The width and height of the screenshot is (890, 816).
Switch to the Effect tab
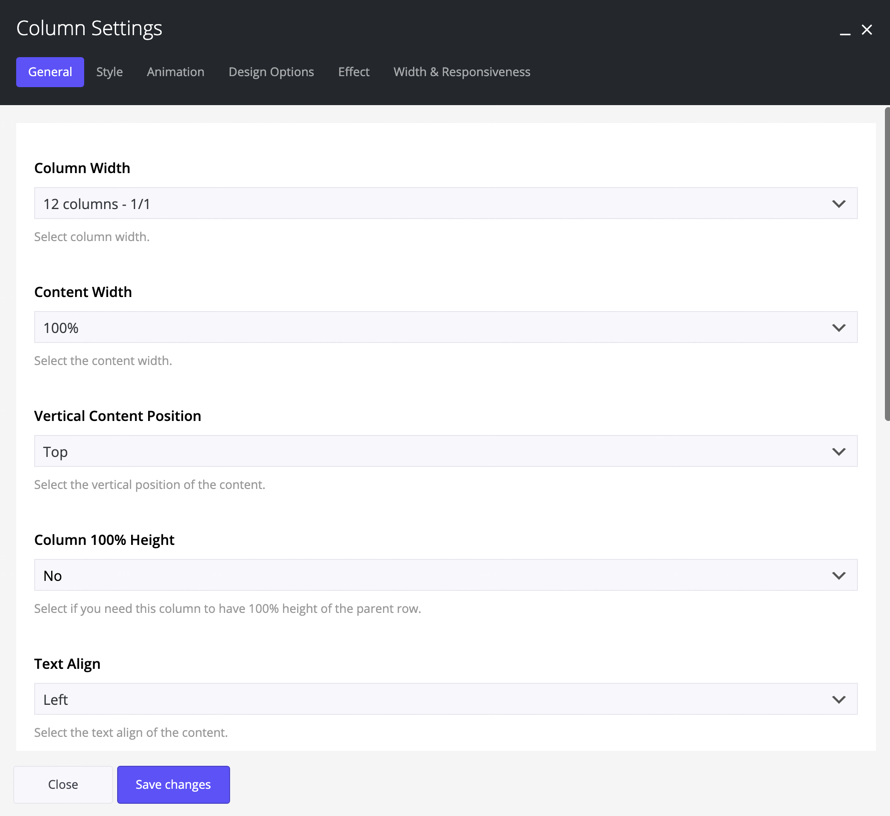(x=353, y=72)
